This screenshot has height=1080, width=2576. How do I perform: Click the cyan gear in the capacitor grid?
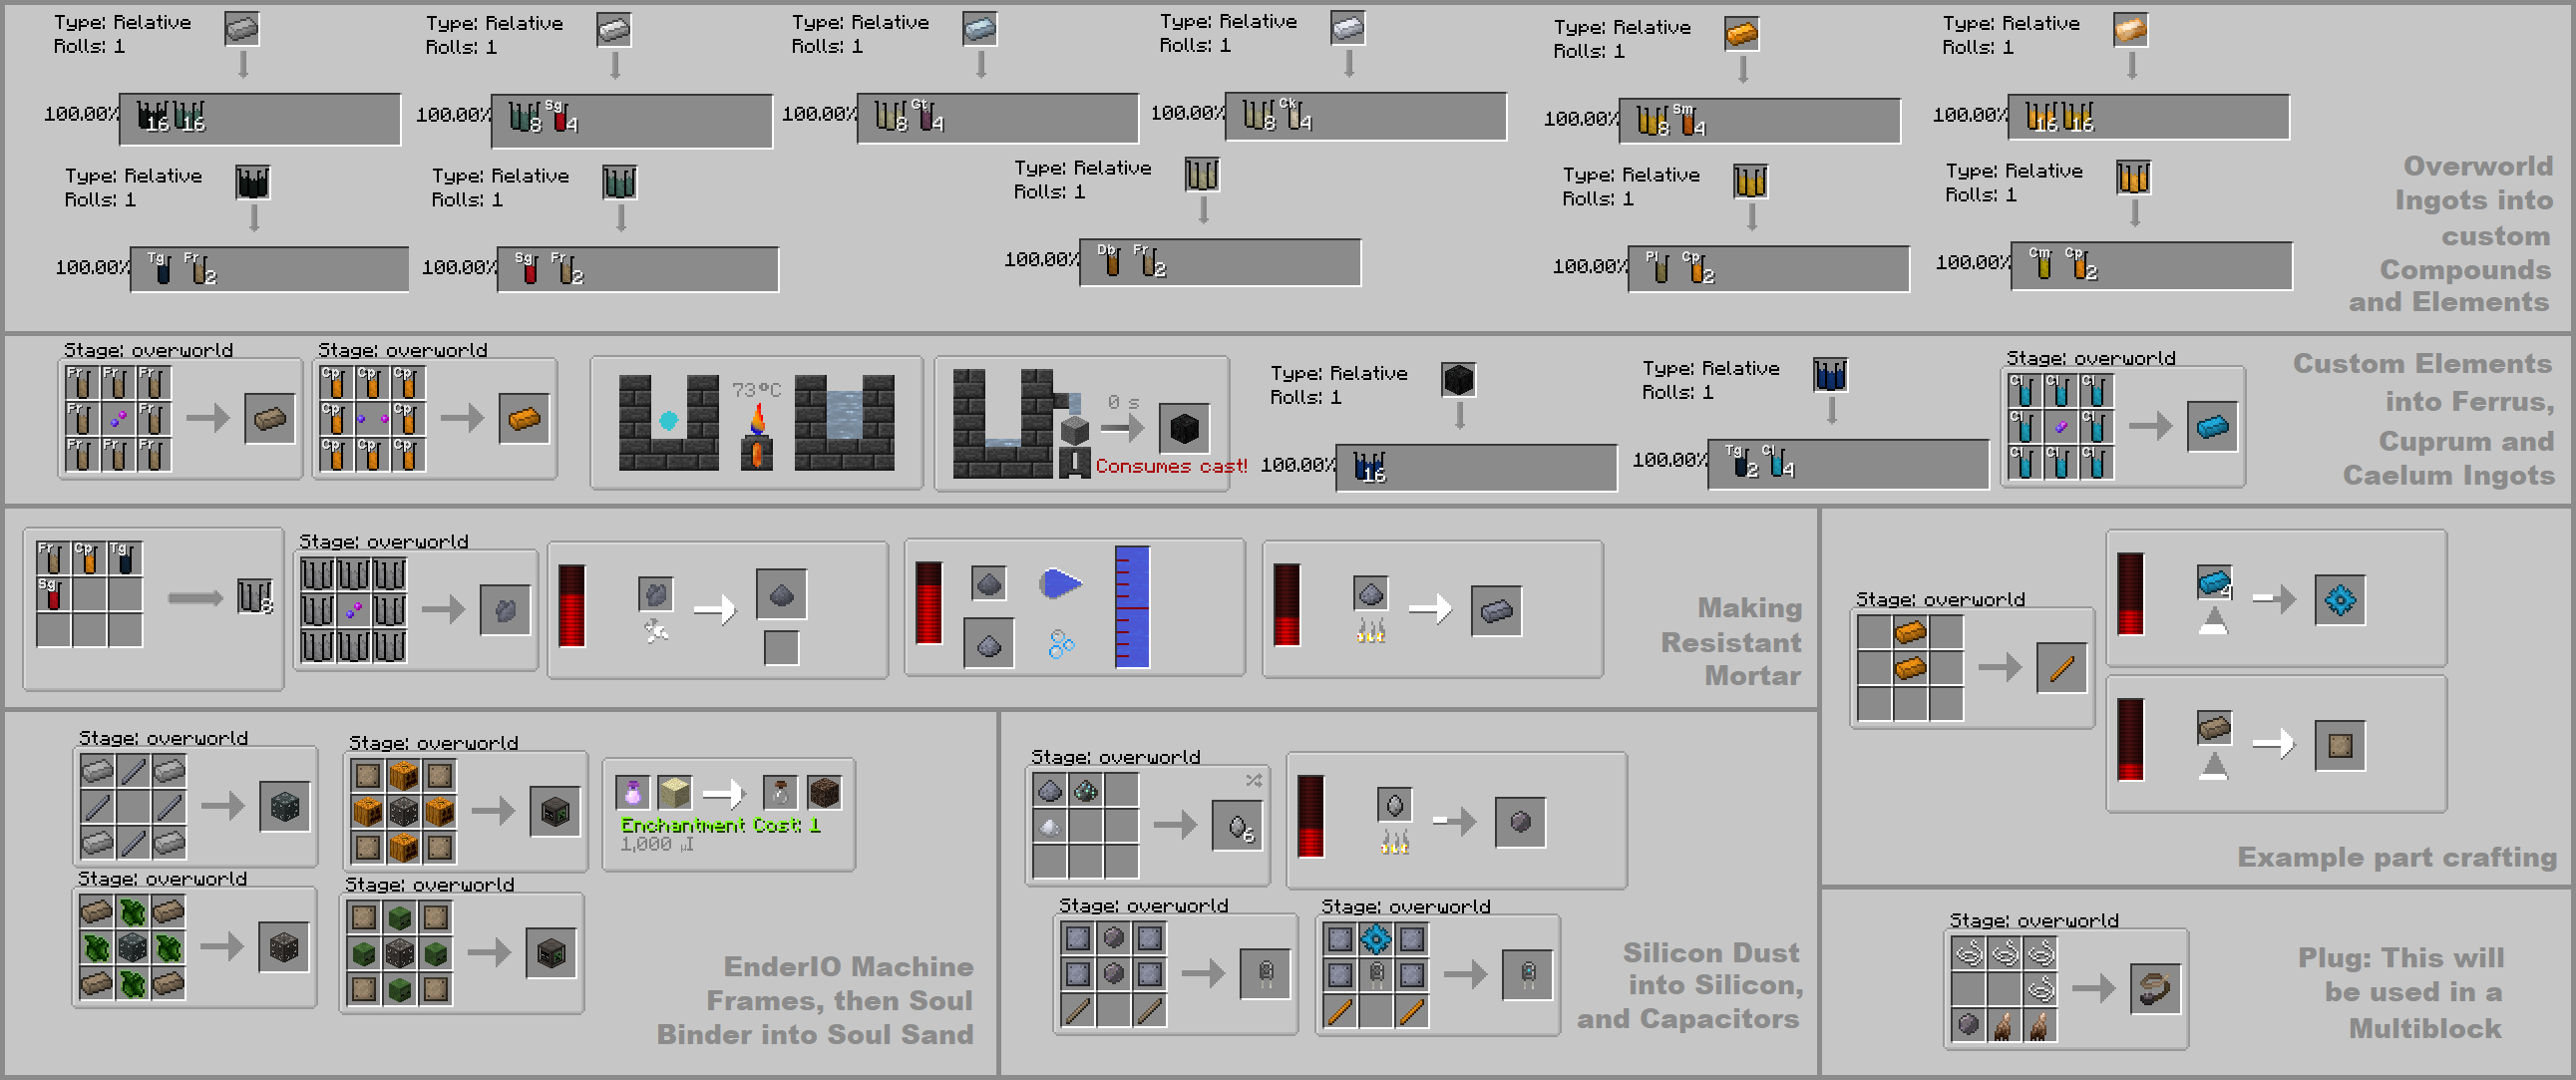(1376, 938)
